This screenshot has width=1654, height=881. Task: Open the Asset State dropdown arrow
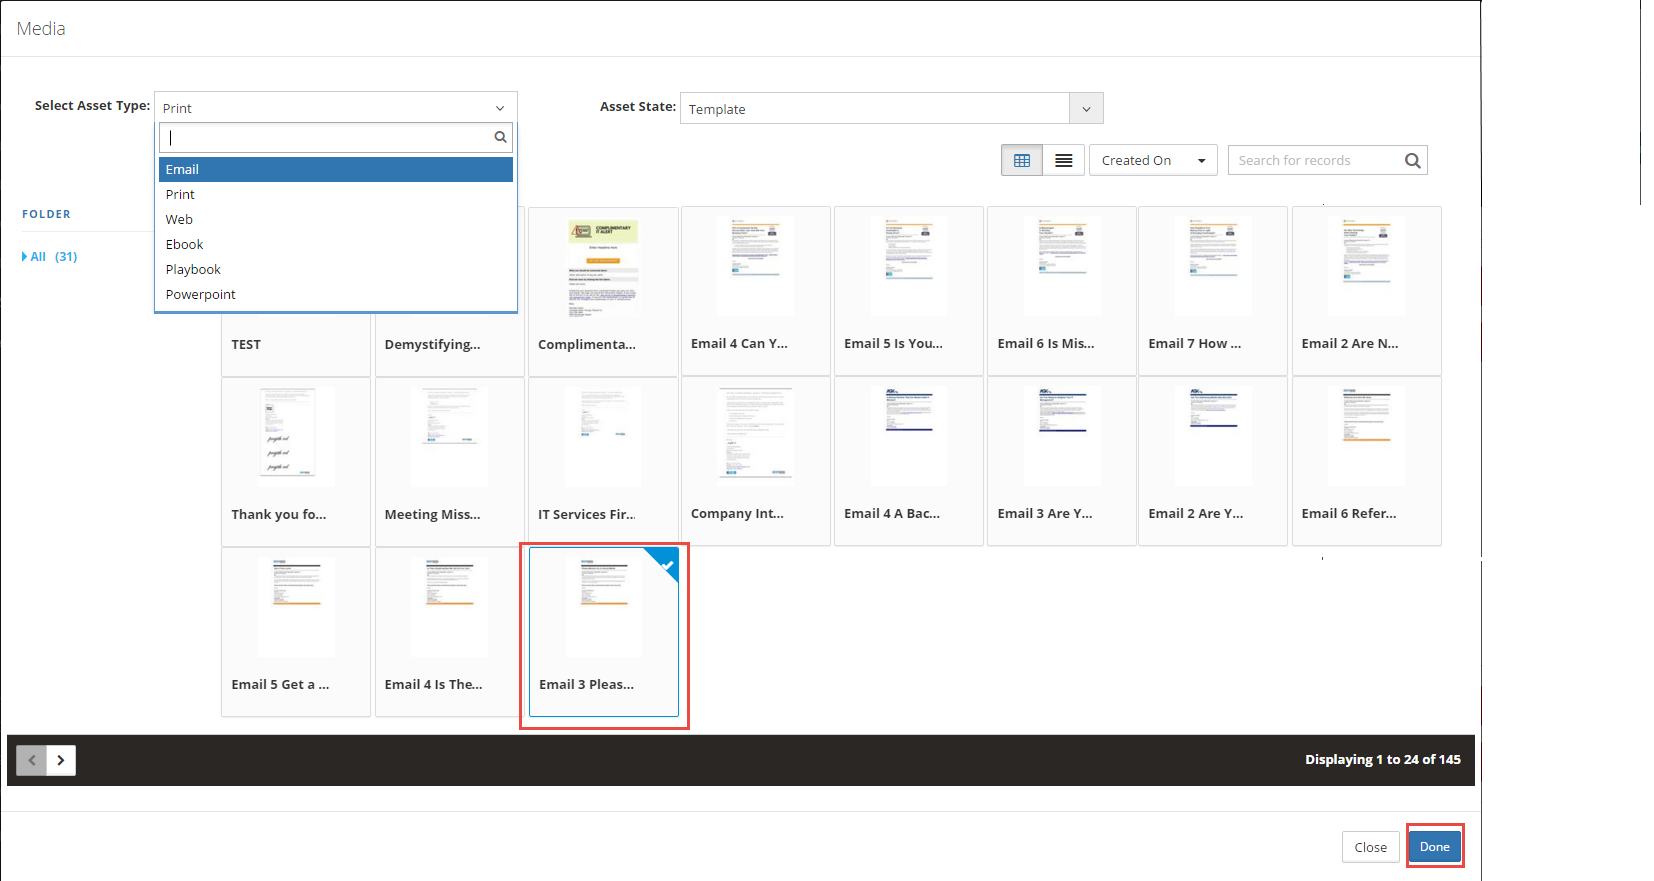tap(1086, 109)
